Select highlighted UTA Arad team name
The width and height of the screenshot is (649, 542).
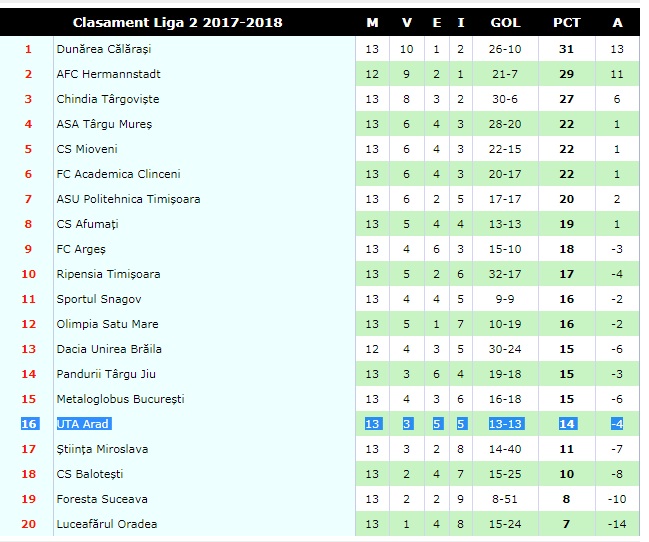(84, 424)
